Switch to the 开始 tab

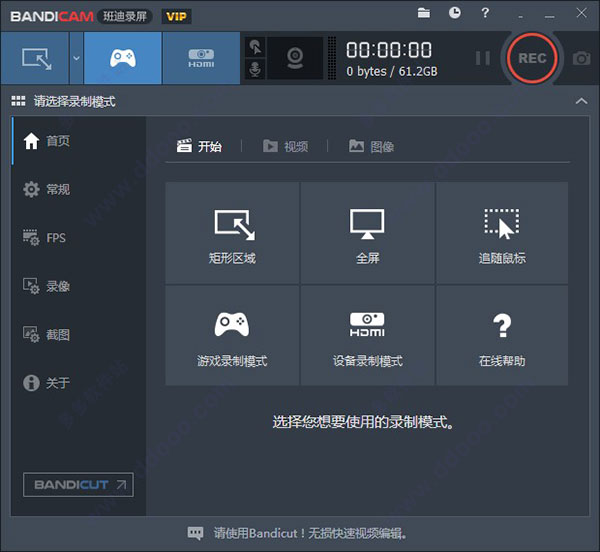point(199,146)
